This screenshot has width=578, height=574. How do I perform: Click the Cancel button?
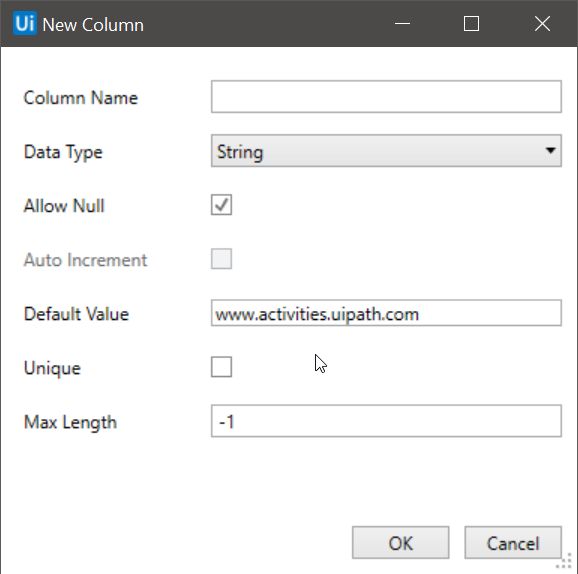(x=513, y=543)
